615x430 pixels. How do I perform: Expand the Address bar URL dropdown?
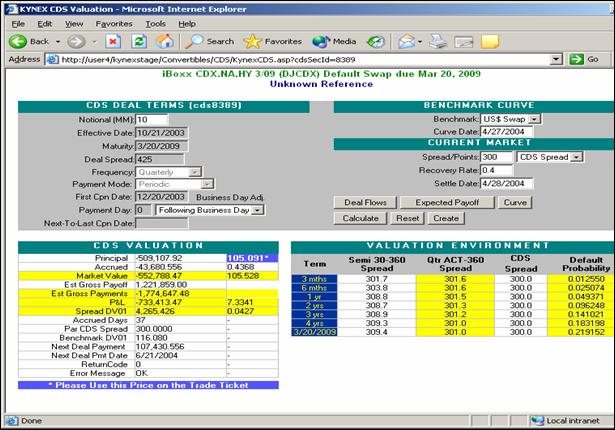[556, 60]
